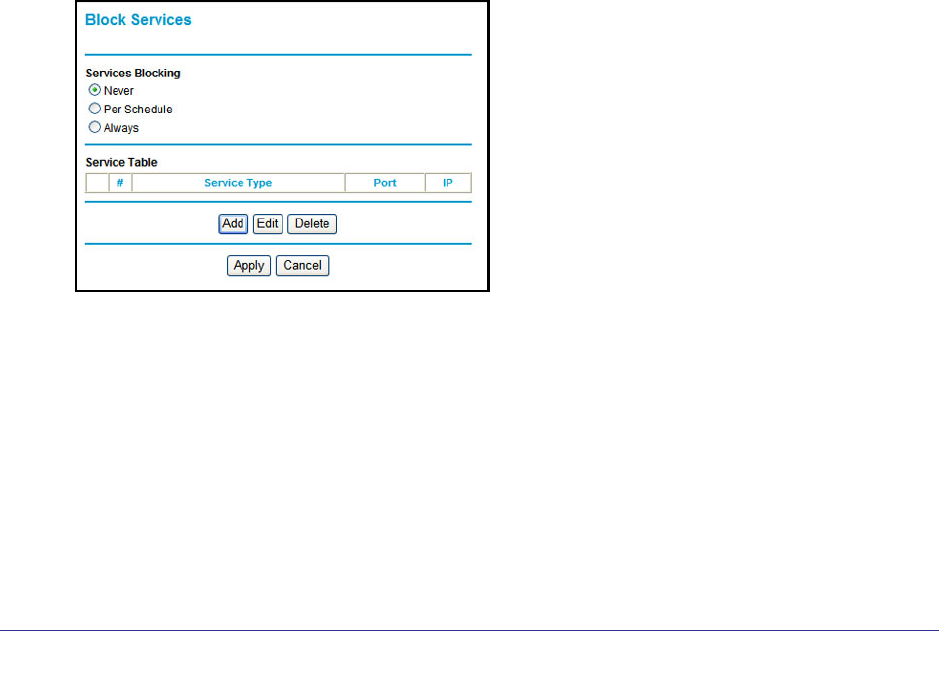939x700 pixels.
Task: Click the Services Blocking label
Action: click(x=133, y=73)
